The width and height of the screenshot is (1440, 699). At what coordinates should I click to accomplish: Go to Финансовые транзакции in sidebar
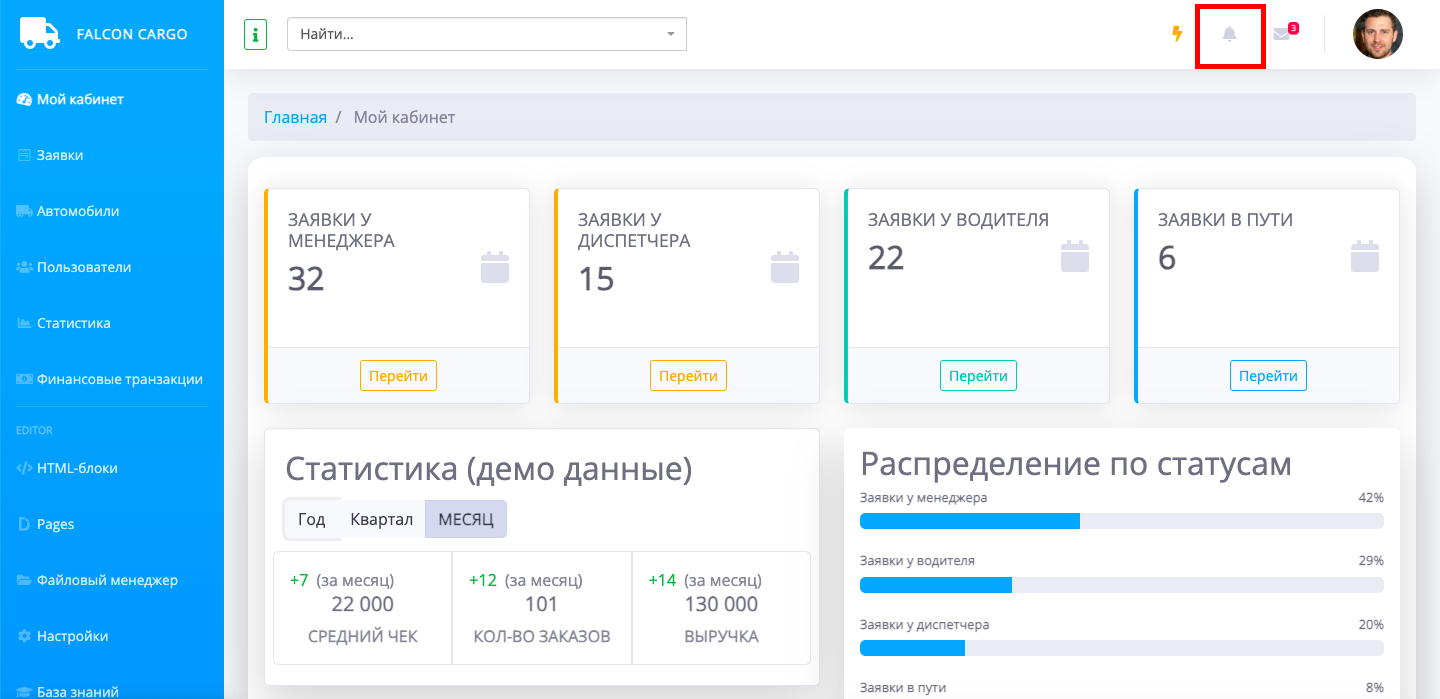coord(119,379)
